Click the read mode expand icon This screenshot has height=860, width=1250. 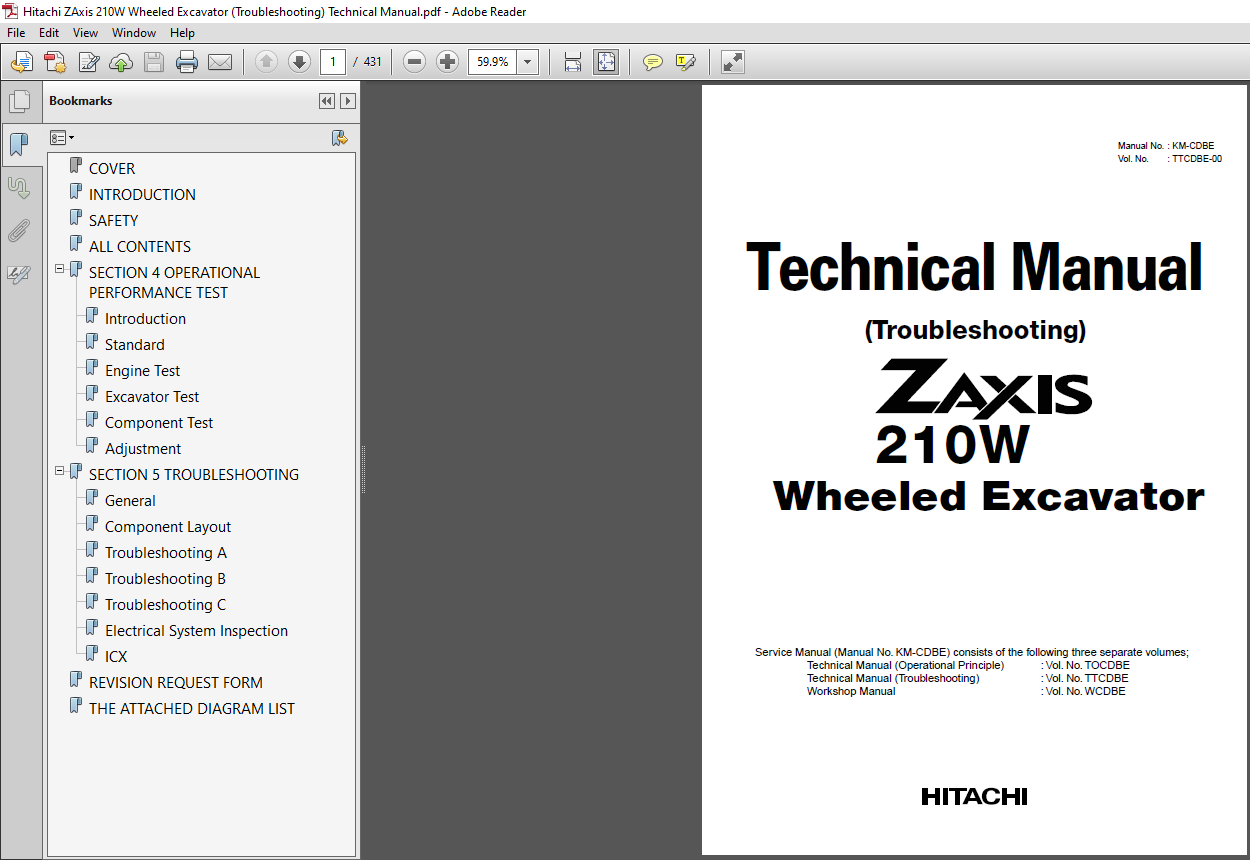[x=732, y=62]
